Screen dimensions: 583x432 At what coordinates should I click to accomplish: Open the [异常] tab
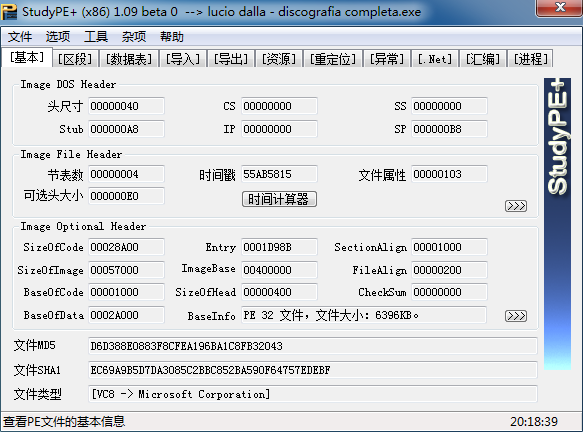tap(387, 59)
